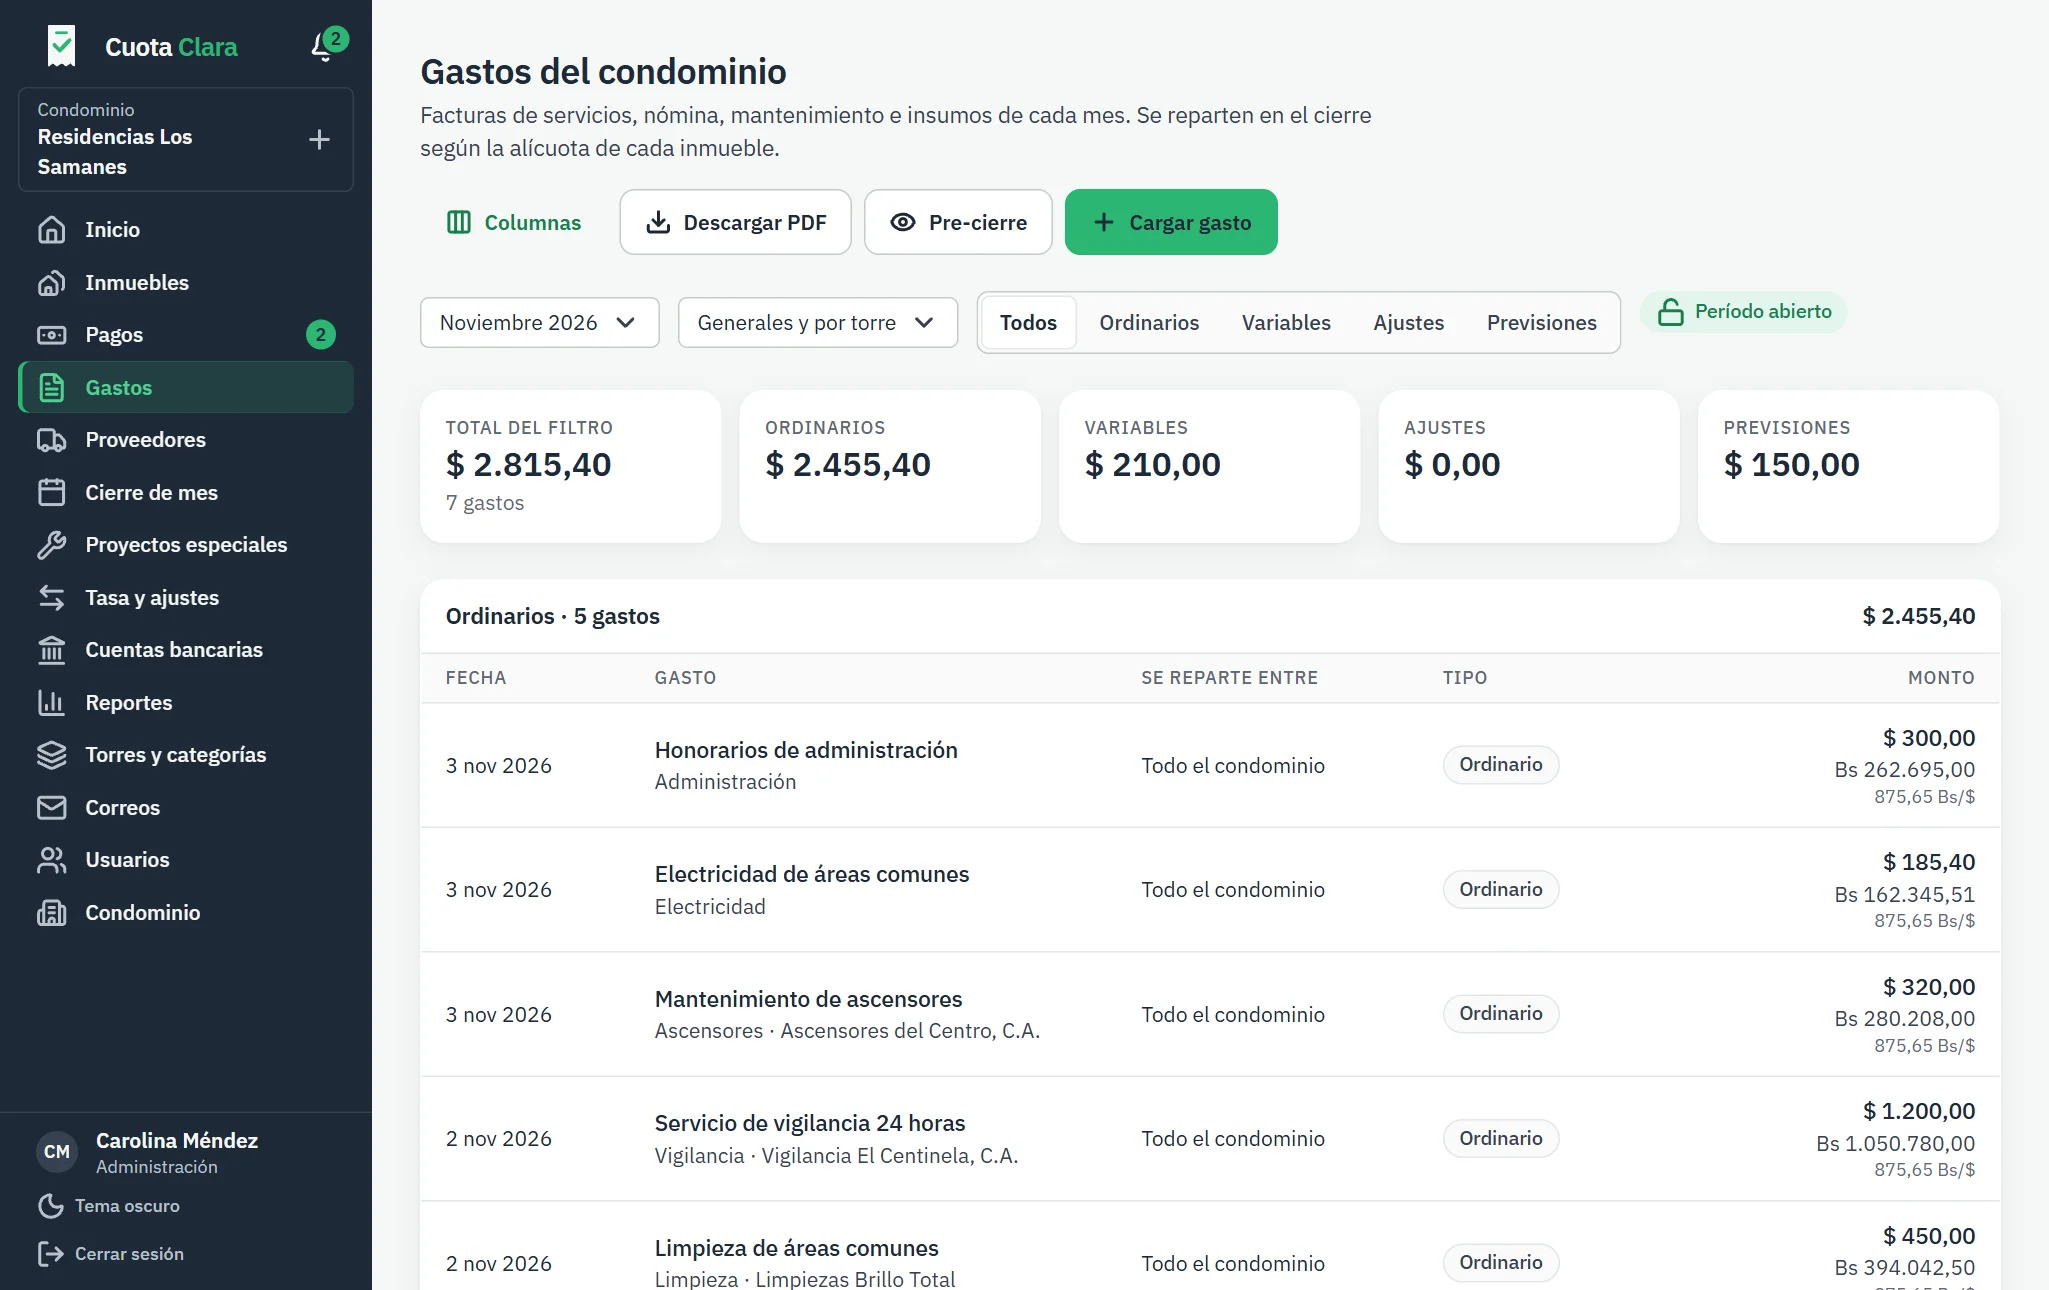Click the Cuota Clara logo

point(142,47)
